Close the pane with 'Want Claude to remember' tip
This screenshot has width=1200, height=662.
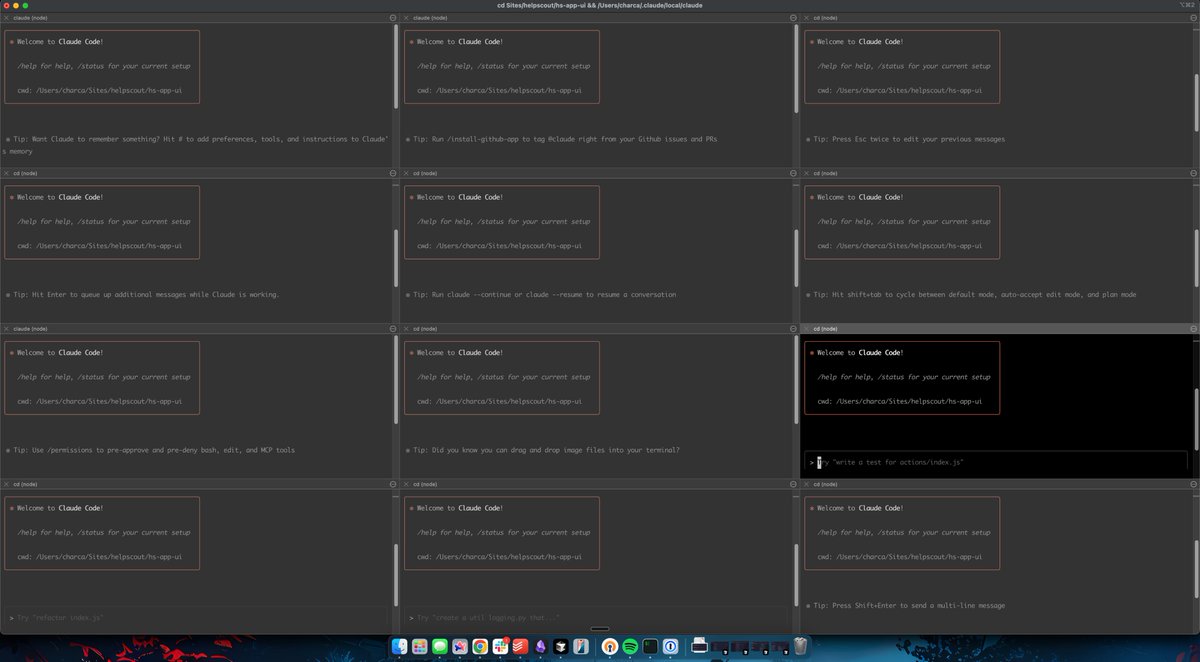tap(6, 17)
